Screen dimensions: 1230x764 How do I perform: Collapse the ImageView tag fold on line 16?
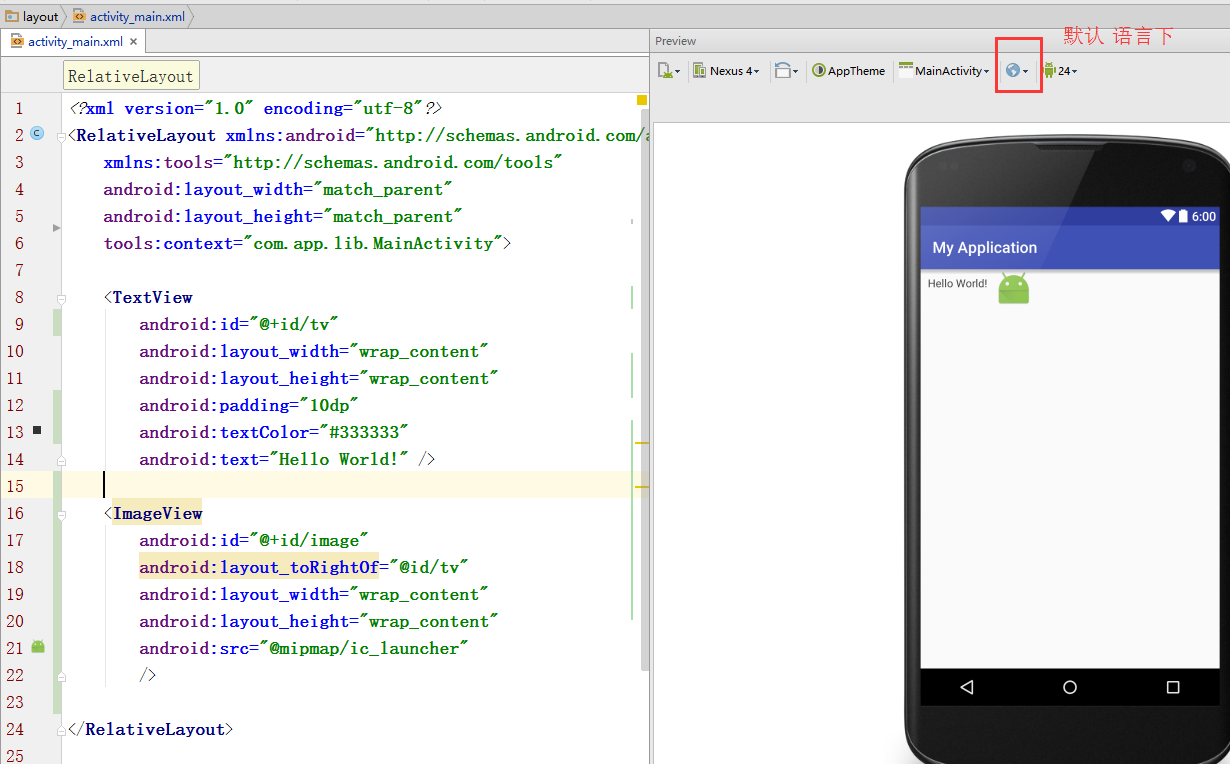(62, 514)
